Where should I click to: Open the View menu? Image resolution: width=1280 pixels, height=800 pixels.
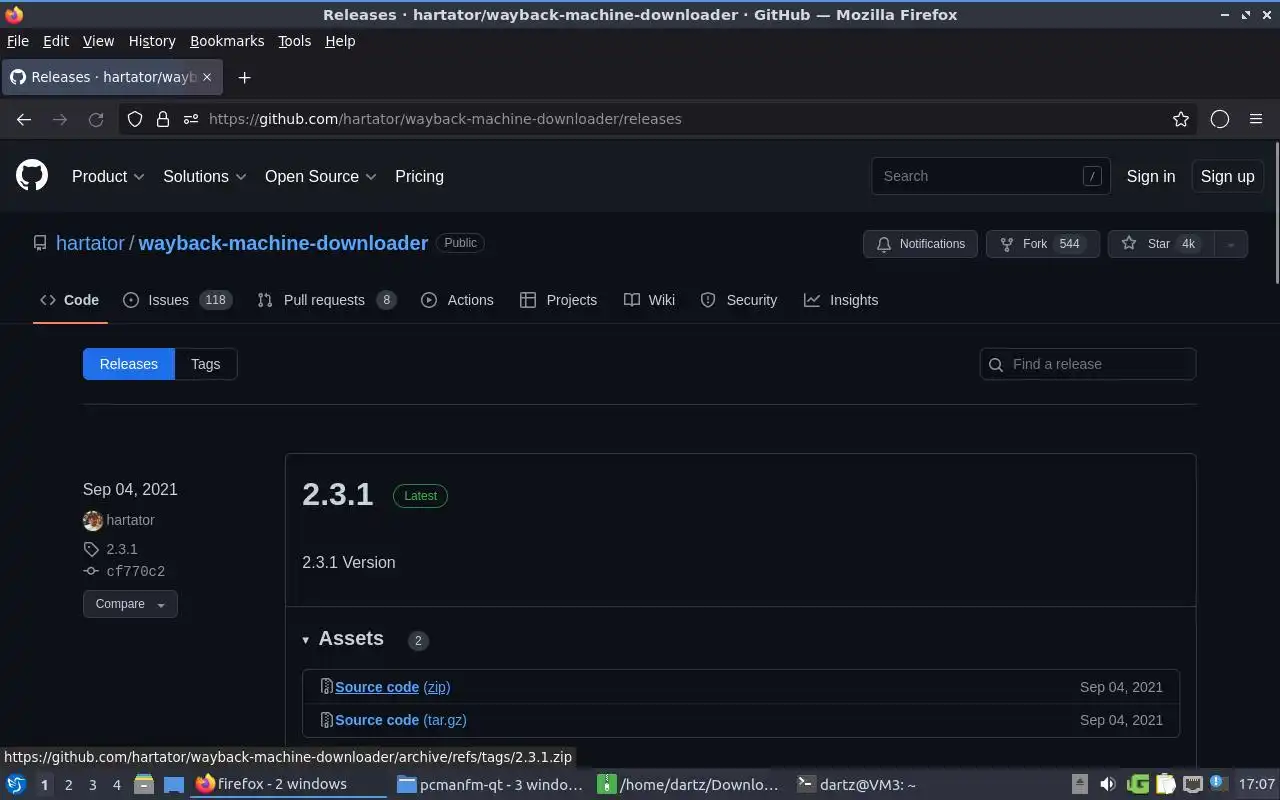[x=98, y=41]
